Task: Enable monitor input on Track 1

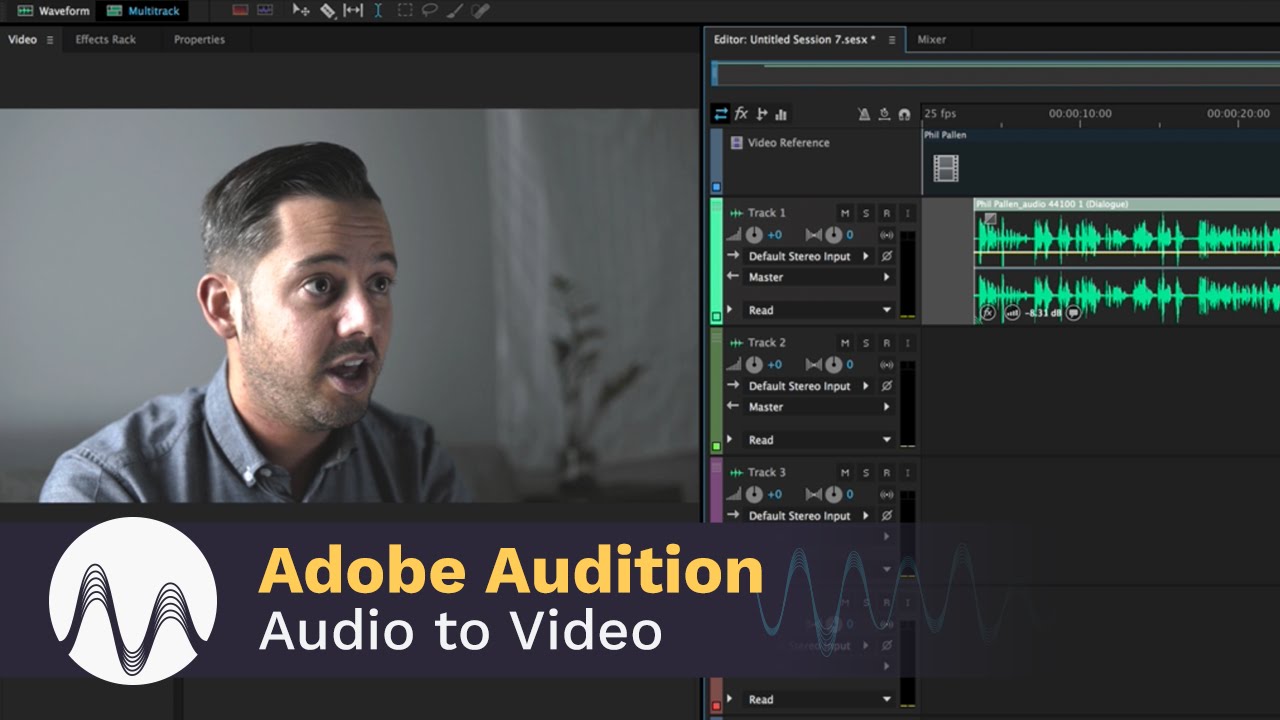Action: (x=908, y=213)
